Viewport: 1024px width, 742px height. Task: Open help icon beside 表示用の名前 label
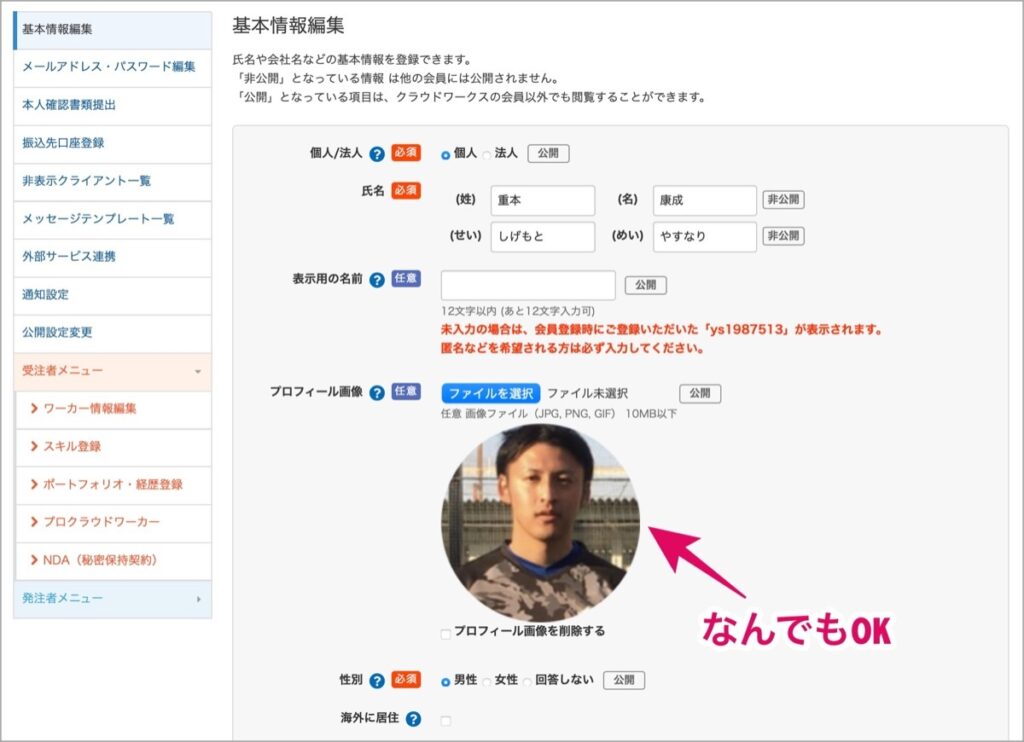tap(377, 280)
